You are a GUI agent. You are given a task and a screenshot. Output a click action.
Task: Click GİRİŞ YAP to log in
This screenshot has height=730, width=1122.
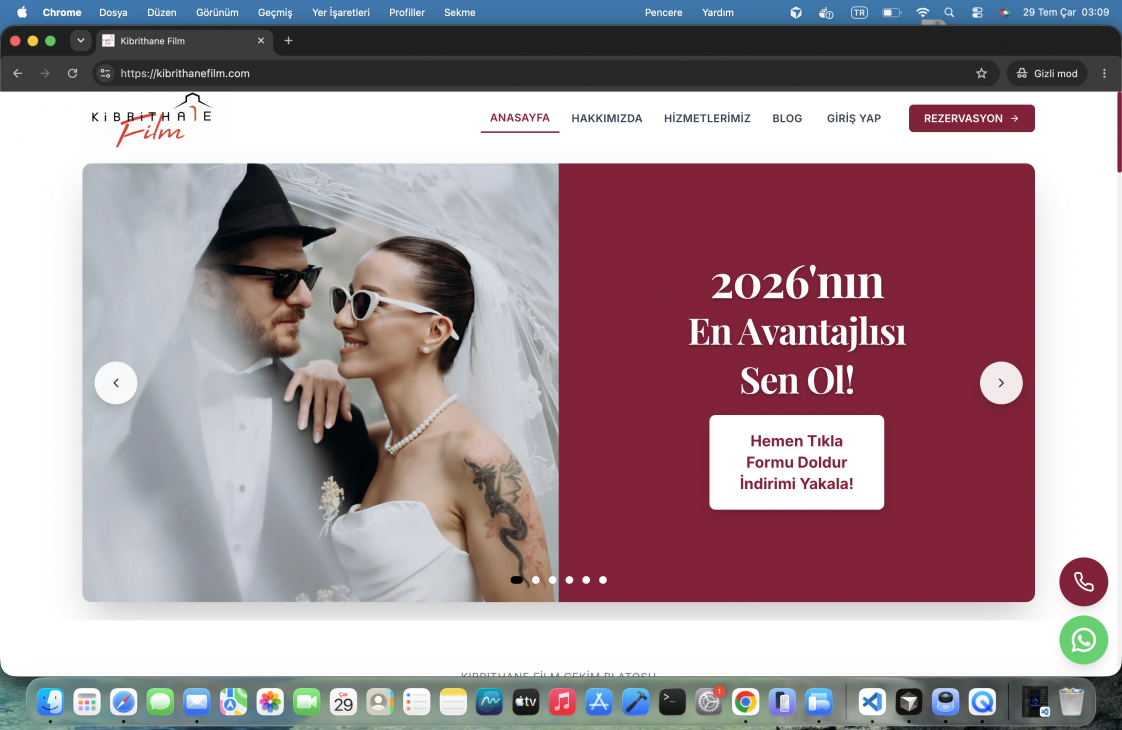854,118
